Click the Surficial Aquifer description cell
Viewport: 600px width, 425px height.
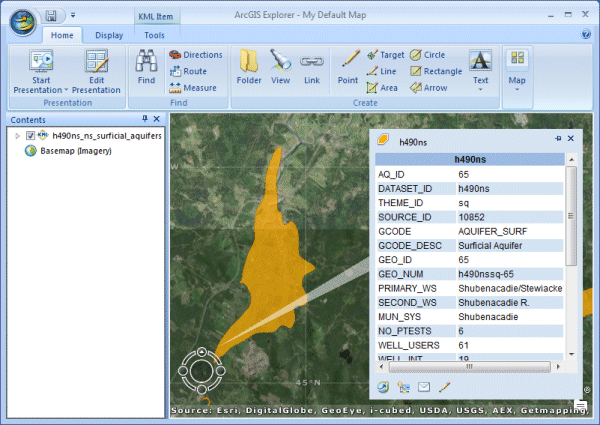click(x=490, y=246)
